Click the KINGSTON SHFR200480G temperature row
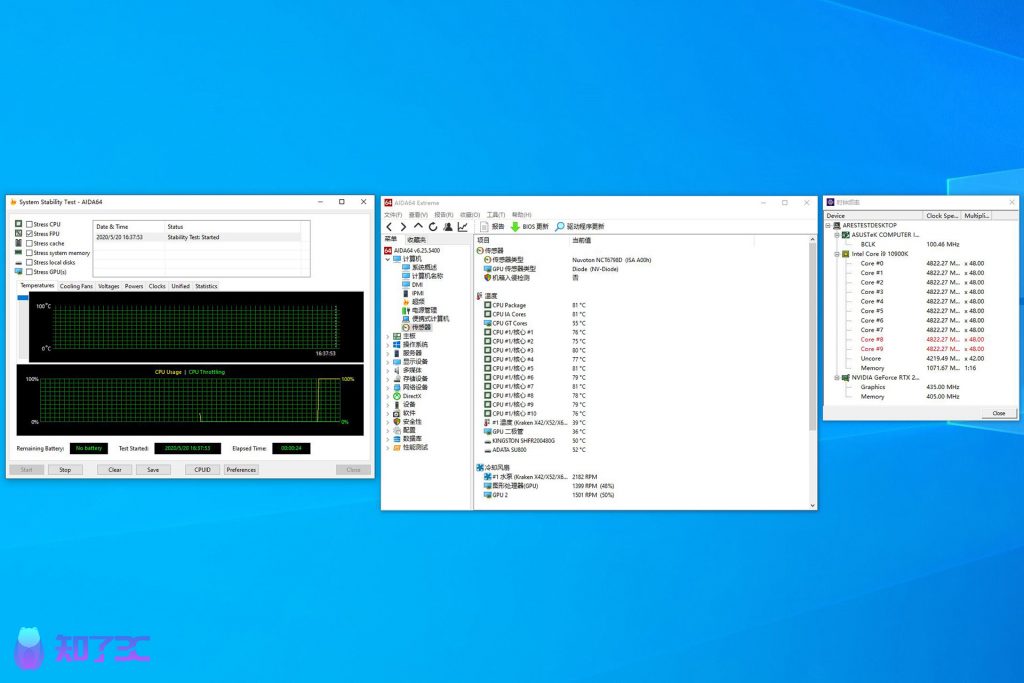This screenshot has height=683, width=1024. pos(535,441)
